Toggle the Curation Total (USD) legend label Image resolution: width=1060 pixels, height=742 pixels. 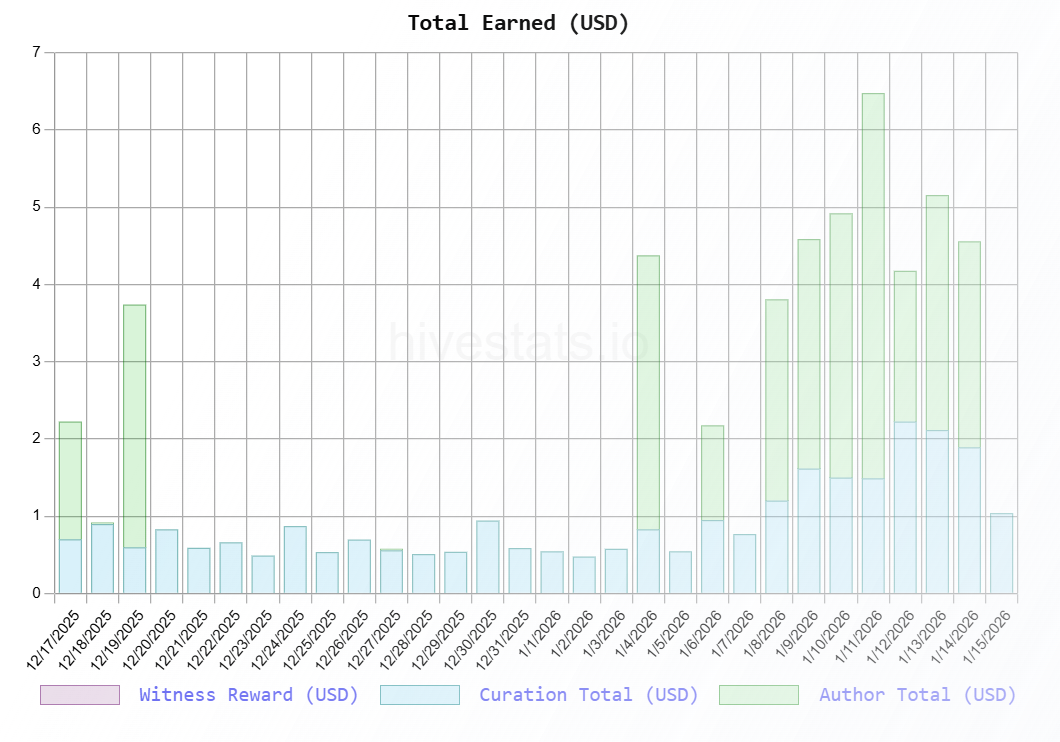[x=588, y=694]
